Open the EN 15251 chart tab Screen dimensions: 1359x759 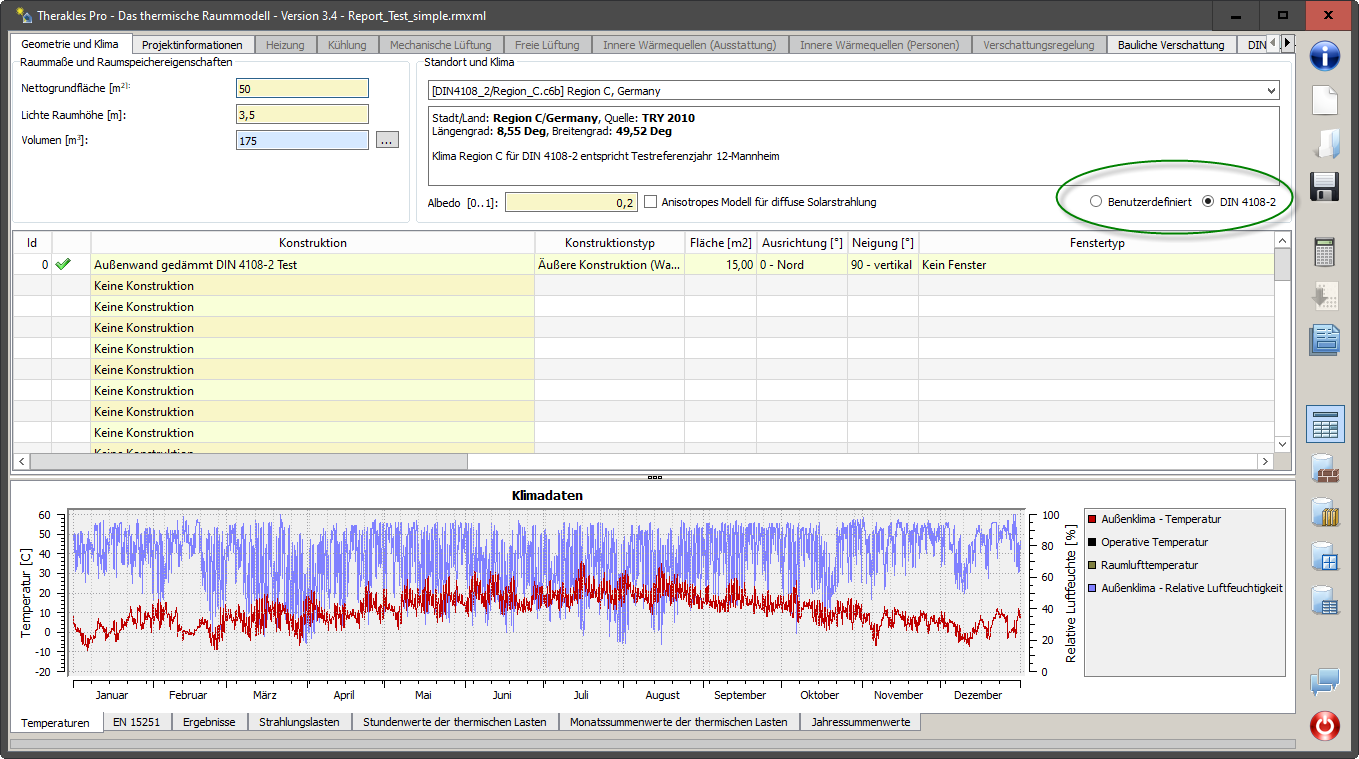point(137,722)
